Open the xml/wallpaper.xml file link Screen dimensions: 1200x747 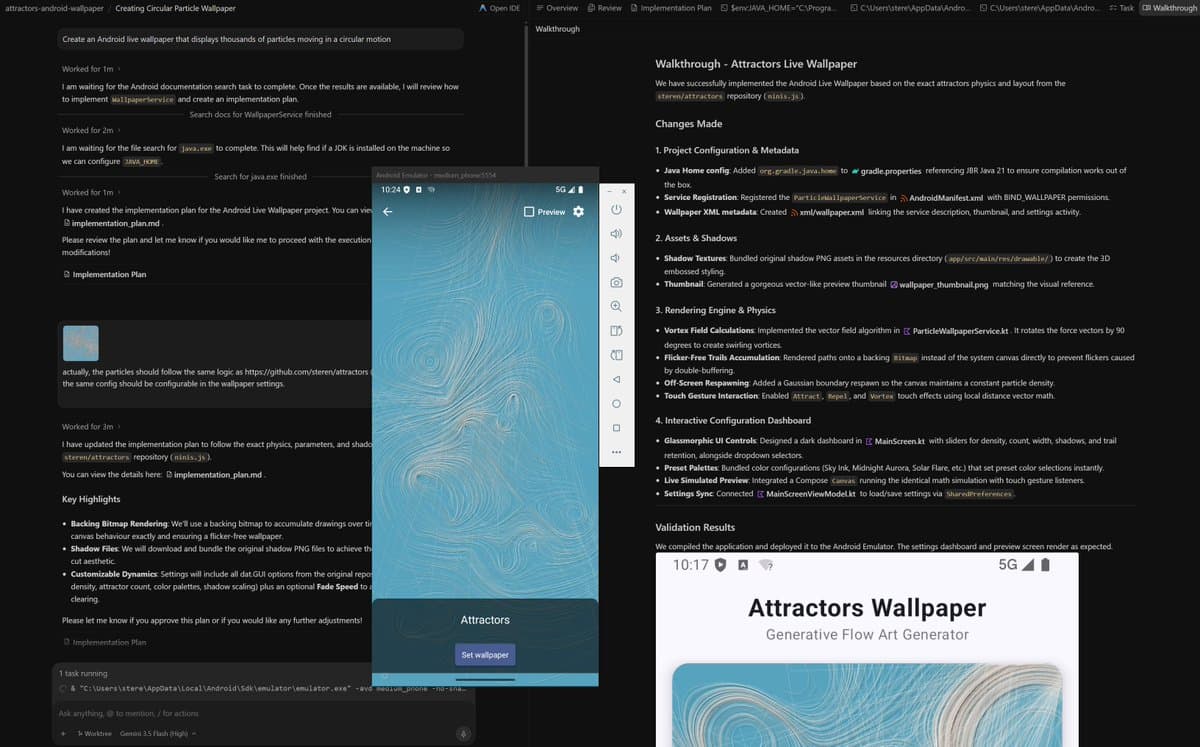pyautogui.click(x=827, y=212)
